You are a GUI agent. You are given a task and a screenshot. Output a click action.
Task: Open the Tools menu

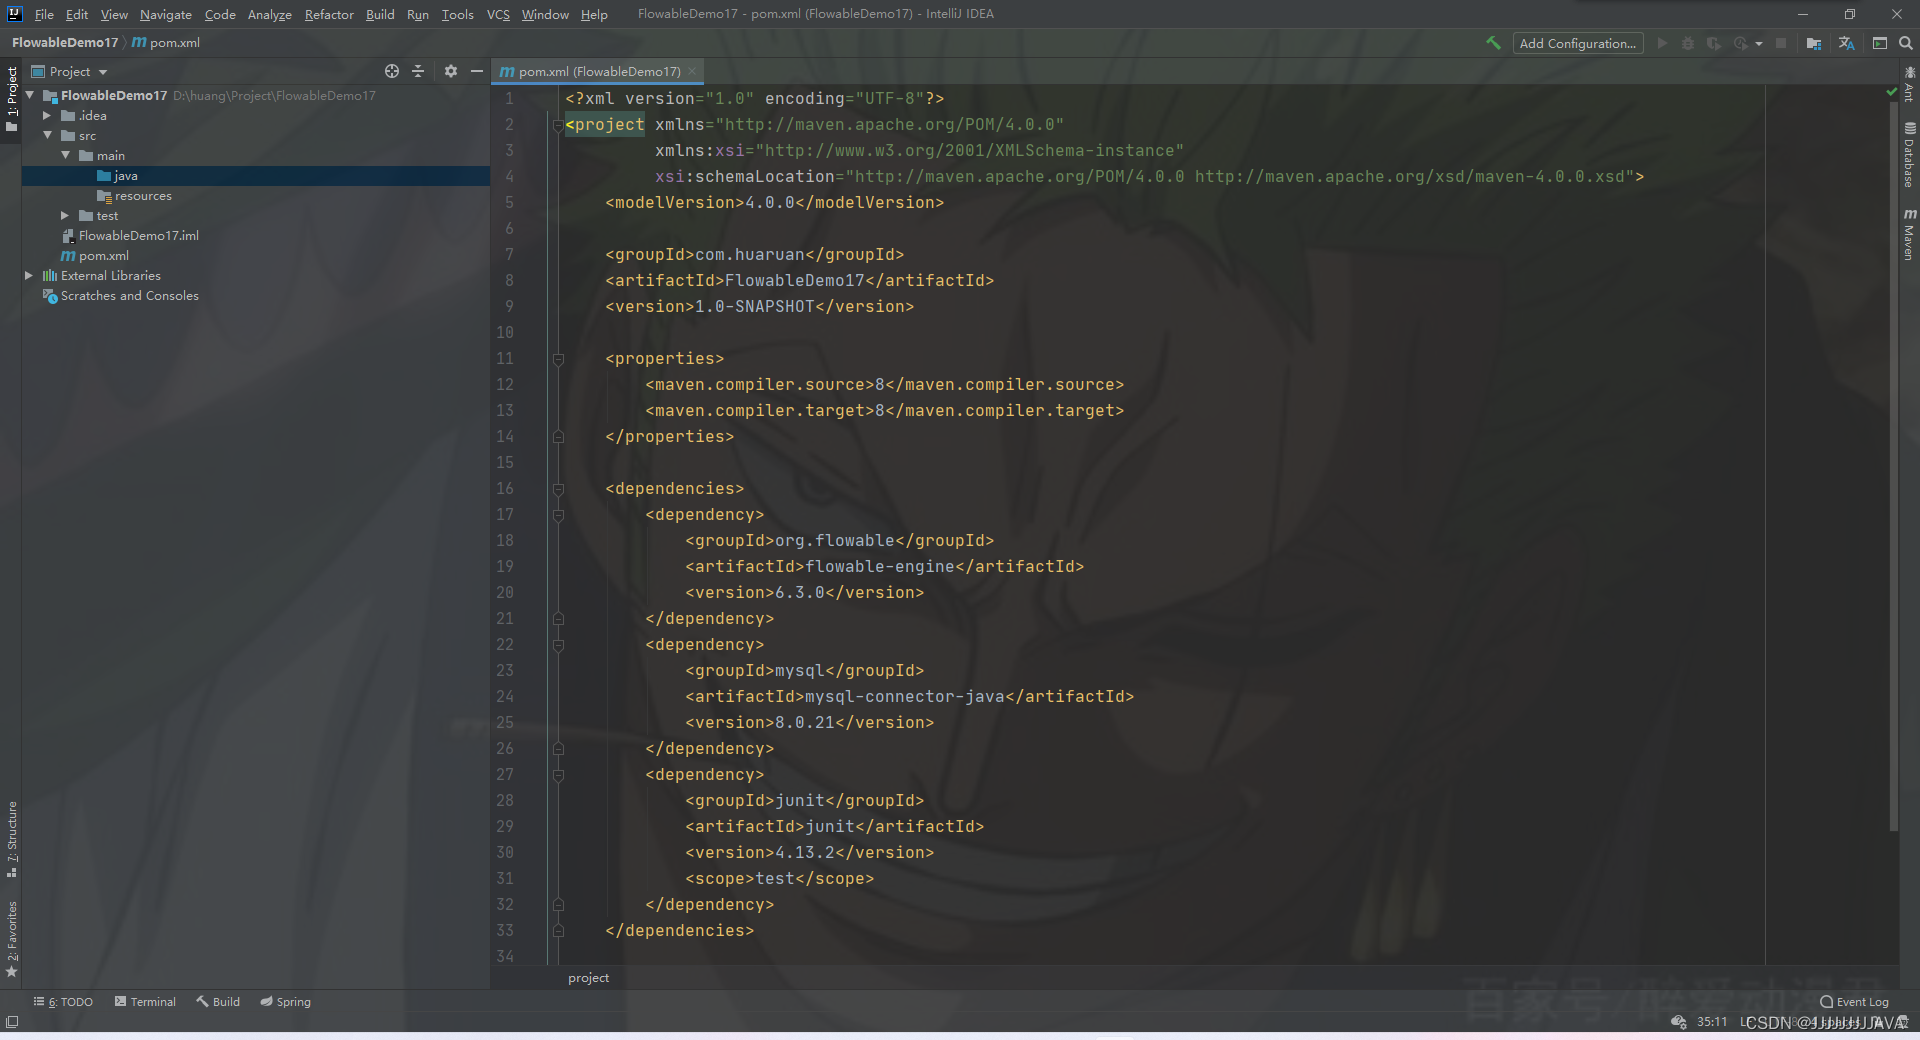pos(457,14)
